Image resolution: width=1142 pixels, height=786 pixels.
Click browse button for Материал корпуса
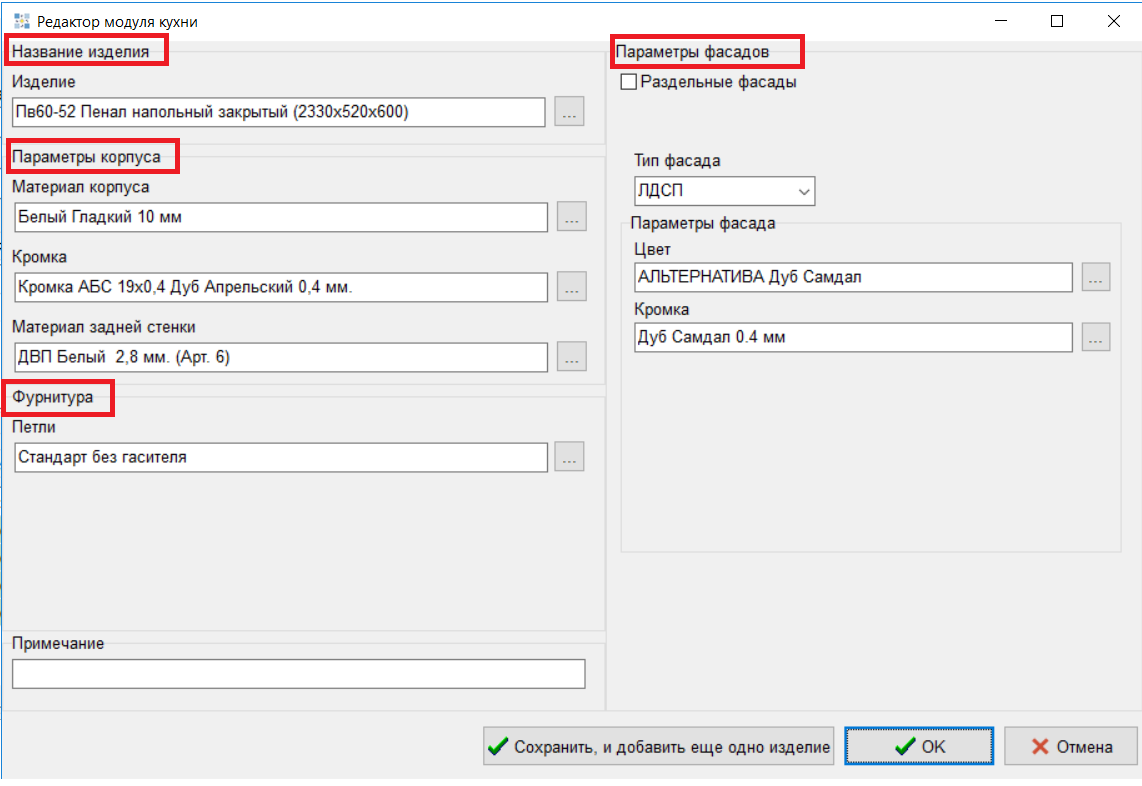pyautogui.click(x=571, y=217)
